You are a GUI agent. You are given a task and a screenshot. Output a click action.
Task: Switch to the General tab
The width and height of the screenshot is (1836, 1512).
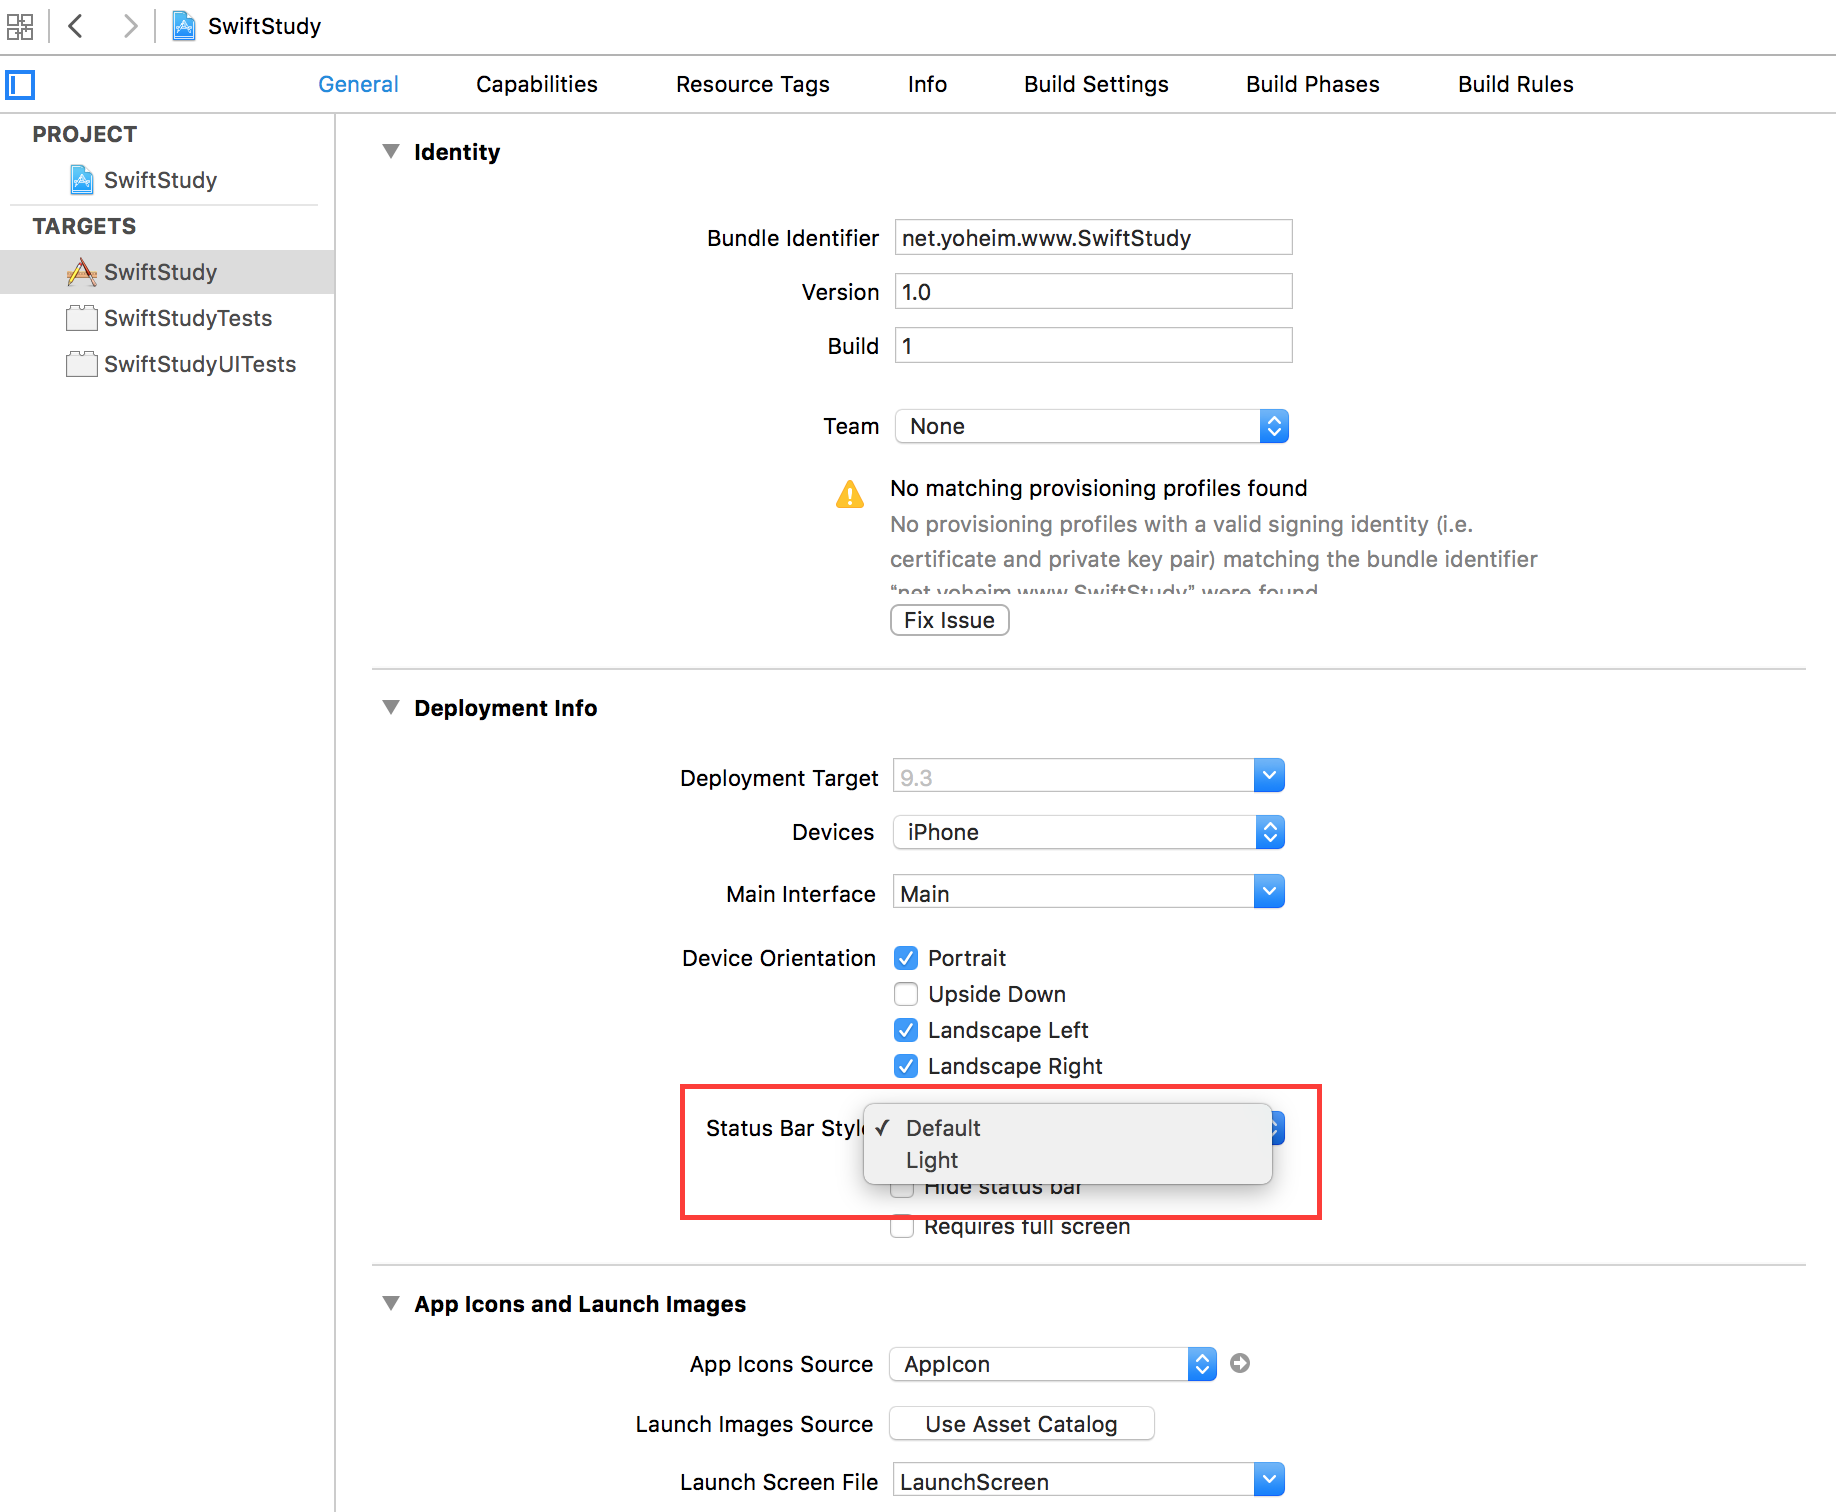tap(358, 84)
